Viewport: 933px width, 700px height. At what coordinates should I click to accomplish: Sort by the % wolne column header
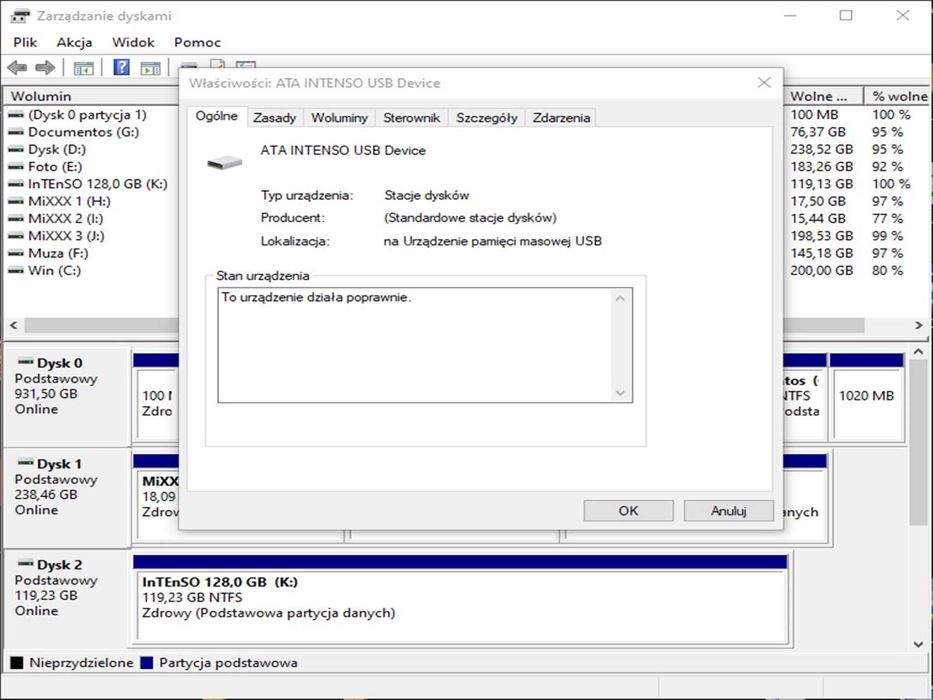click(x=898, y=96)
